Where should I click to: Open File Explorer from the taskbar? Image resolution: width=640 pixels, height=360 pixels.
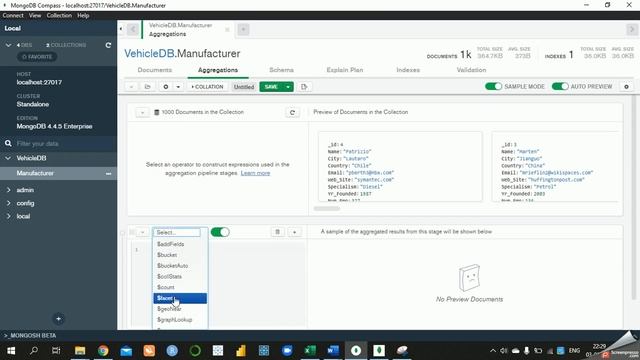[80, 351]
